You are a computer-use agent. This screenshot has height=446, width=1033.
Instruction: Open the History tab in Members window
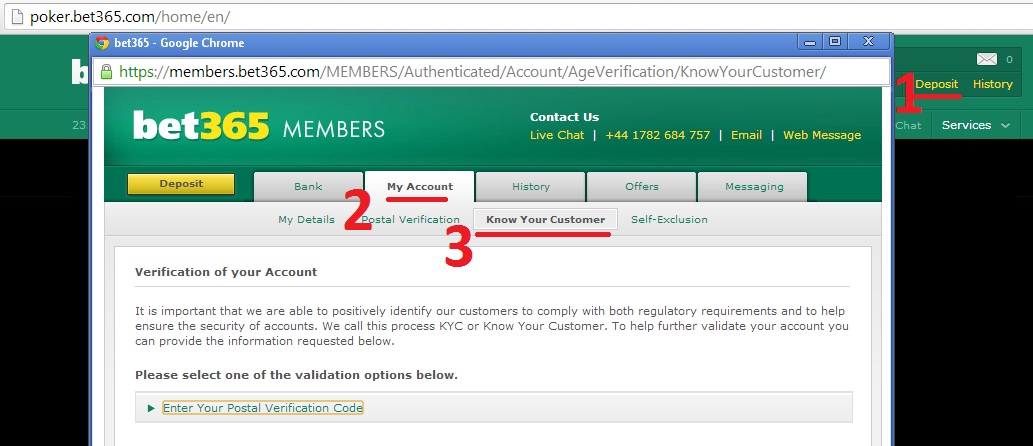(x=530, y=186)
